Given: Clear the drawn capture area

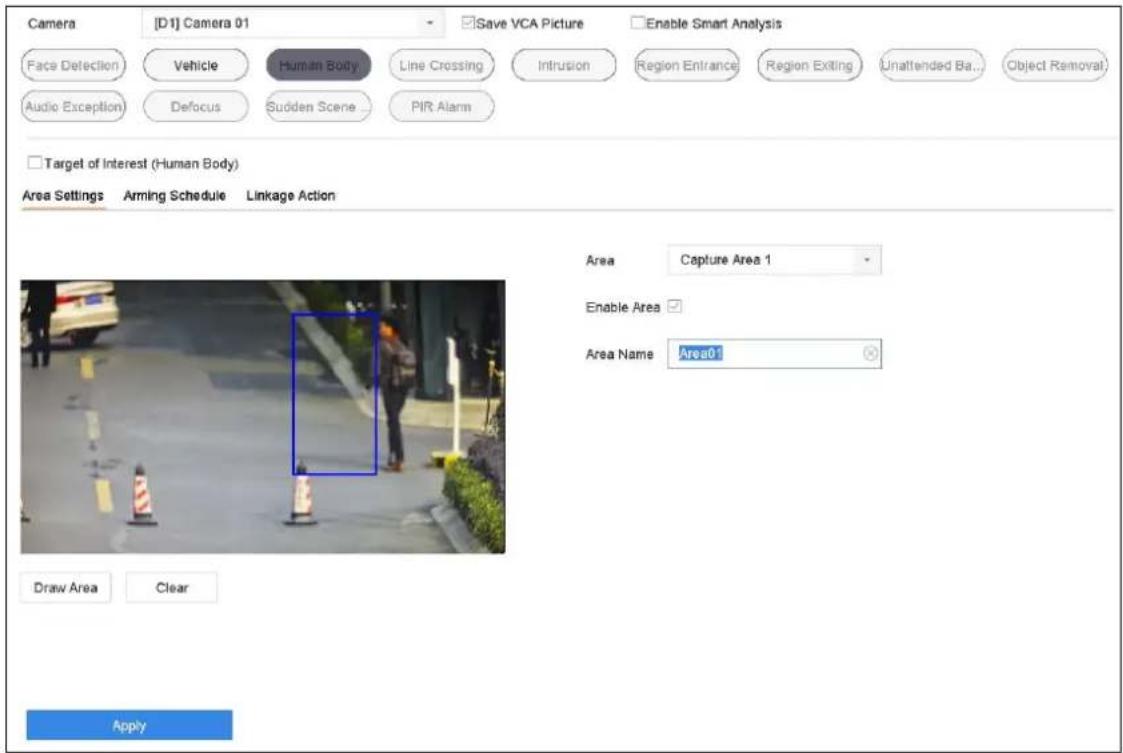Looking at the screenshot, I should 171,587.
